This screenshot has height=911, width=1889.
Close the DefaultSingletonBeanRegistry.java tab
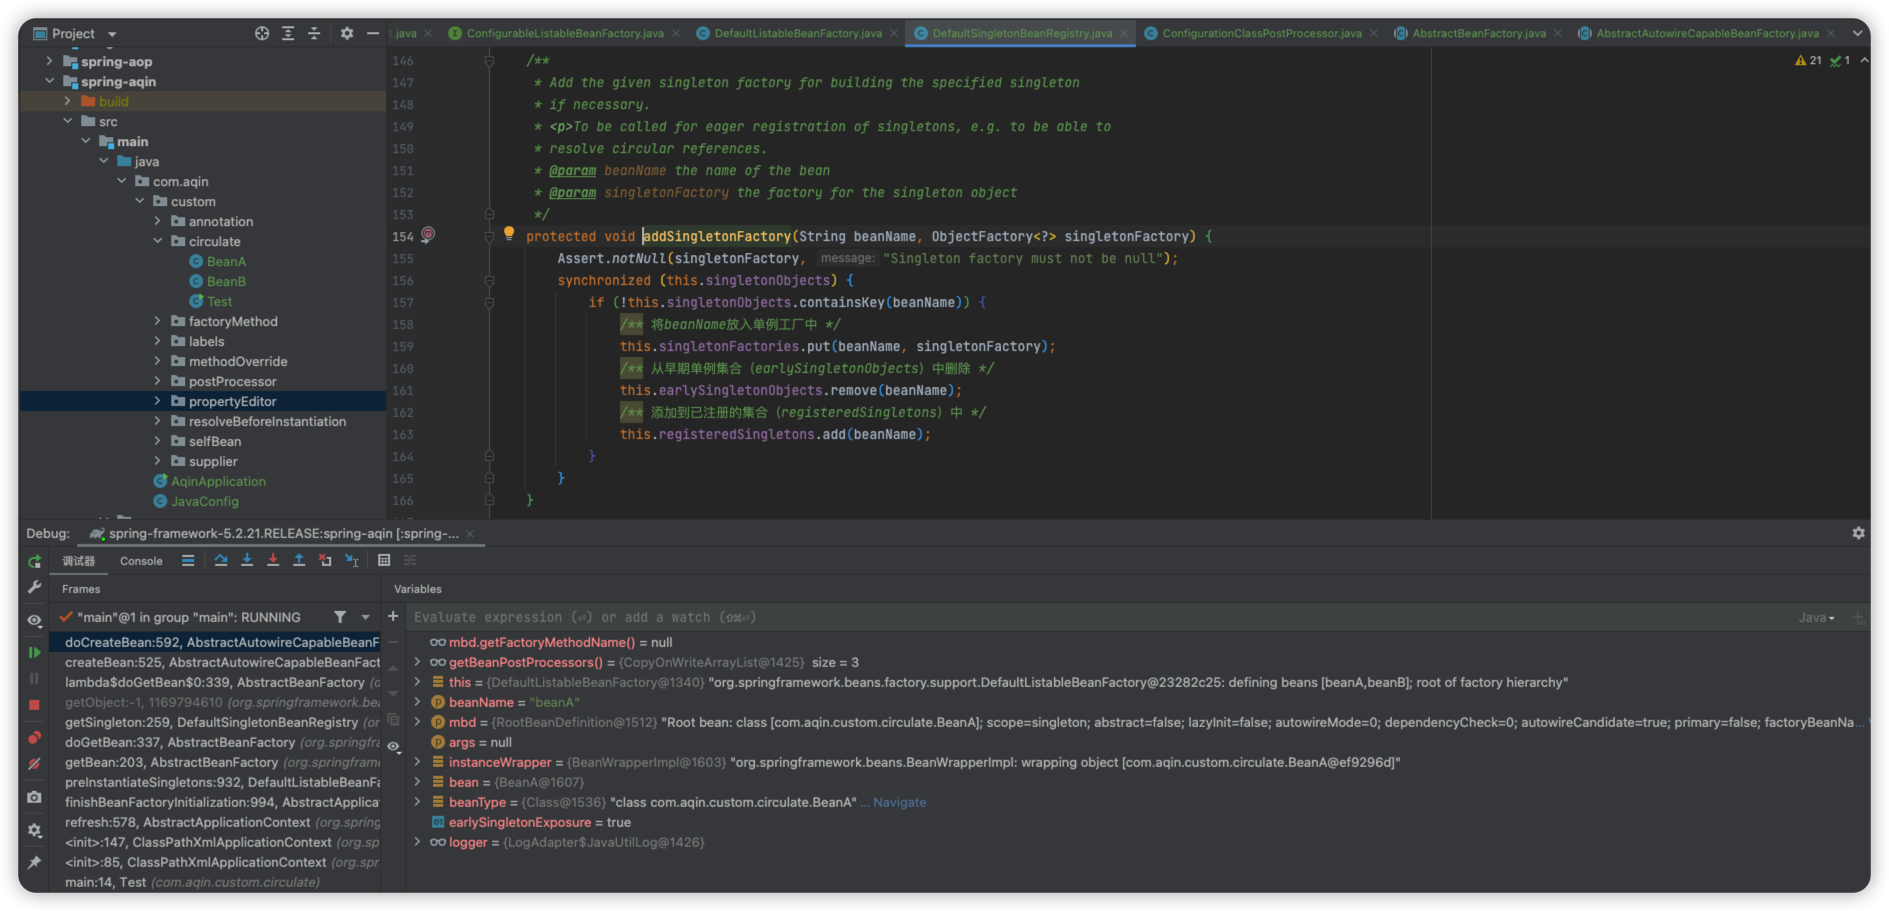(1124, 33)
